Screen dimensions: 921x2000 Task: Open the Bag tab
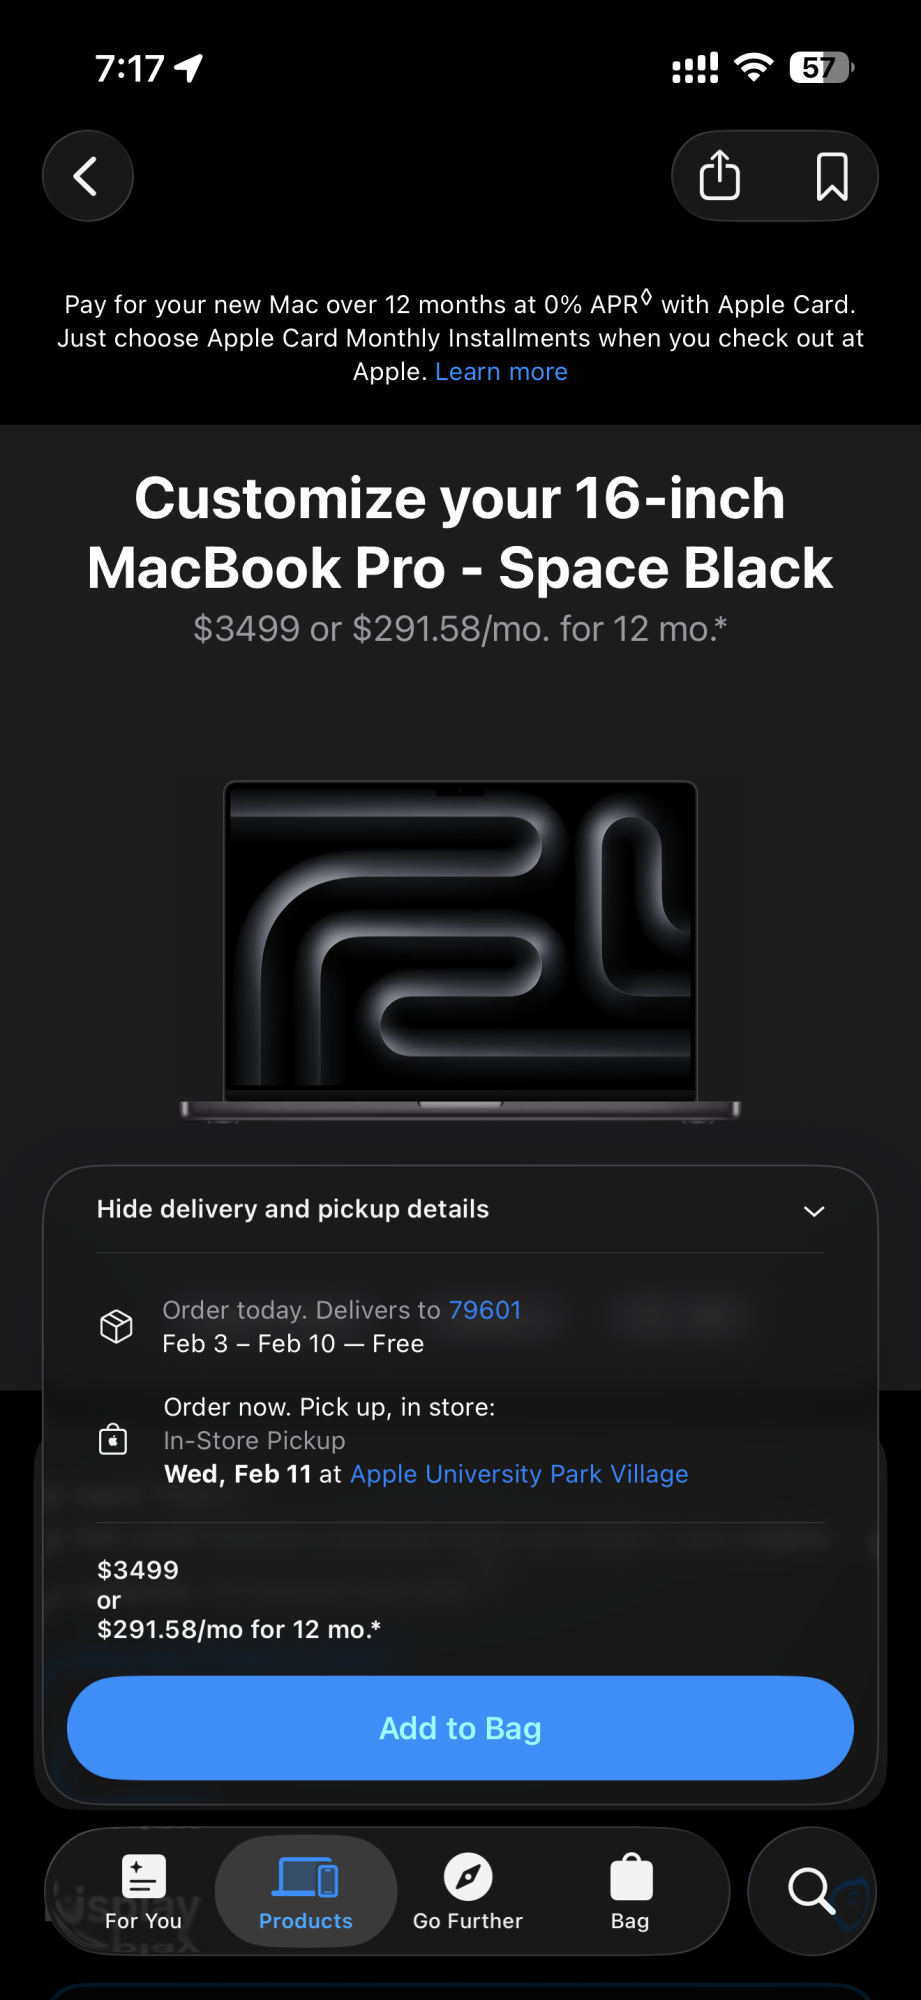point(630,1892)
